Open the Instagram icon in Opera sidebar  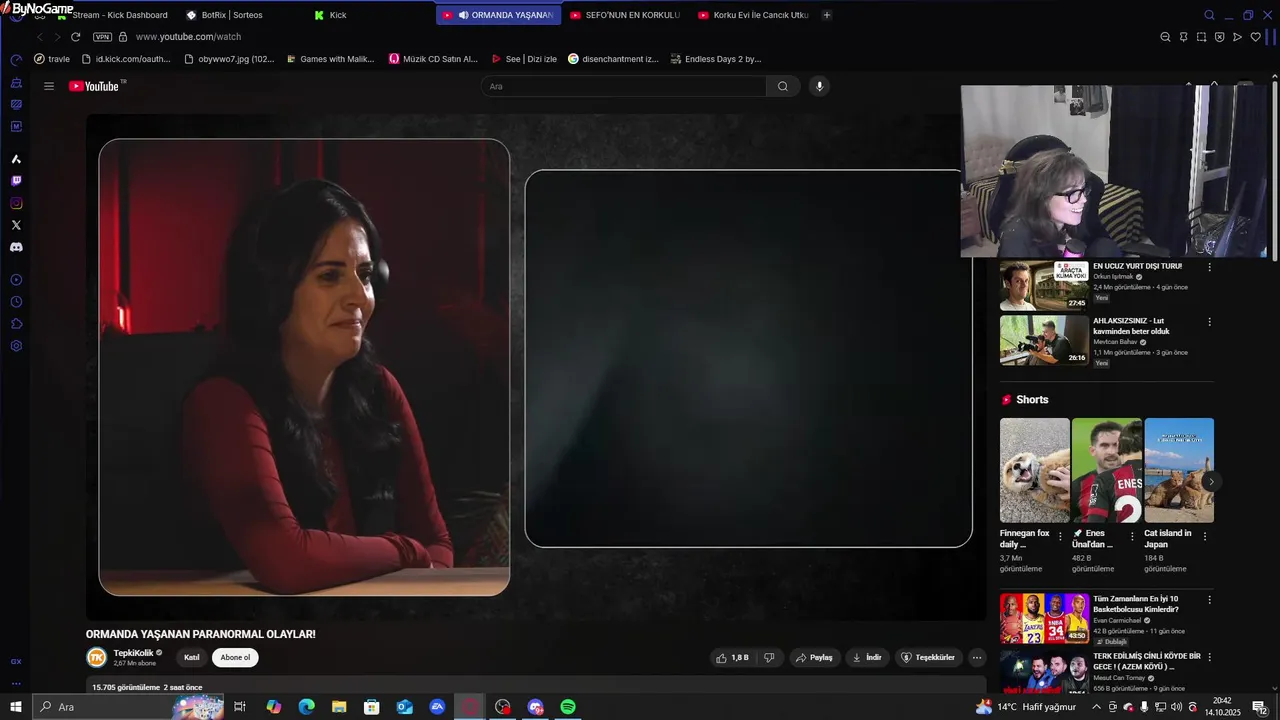pos(16,203)
